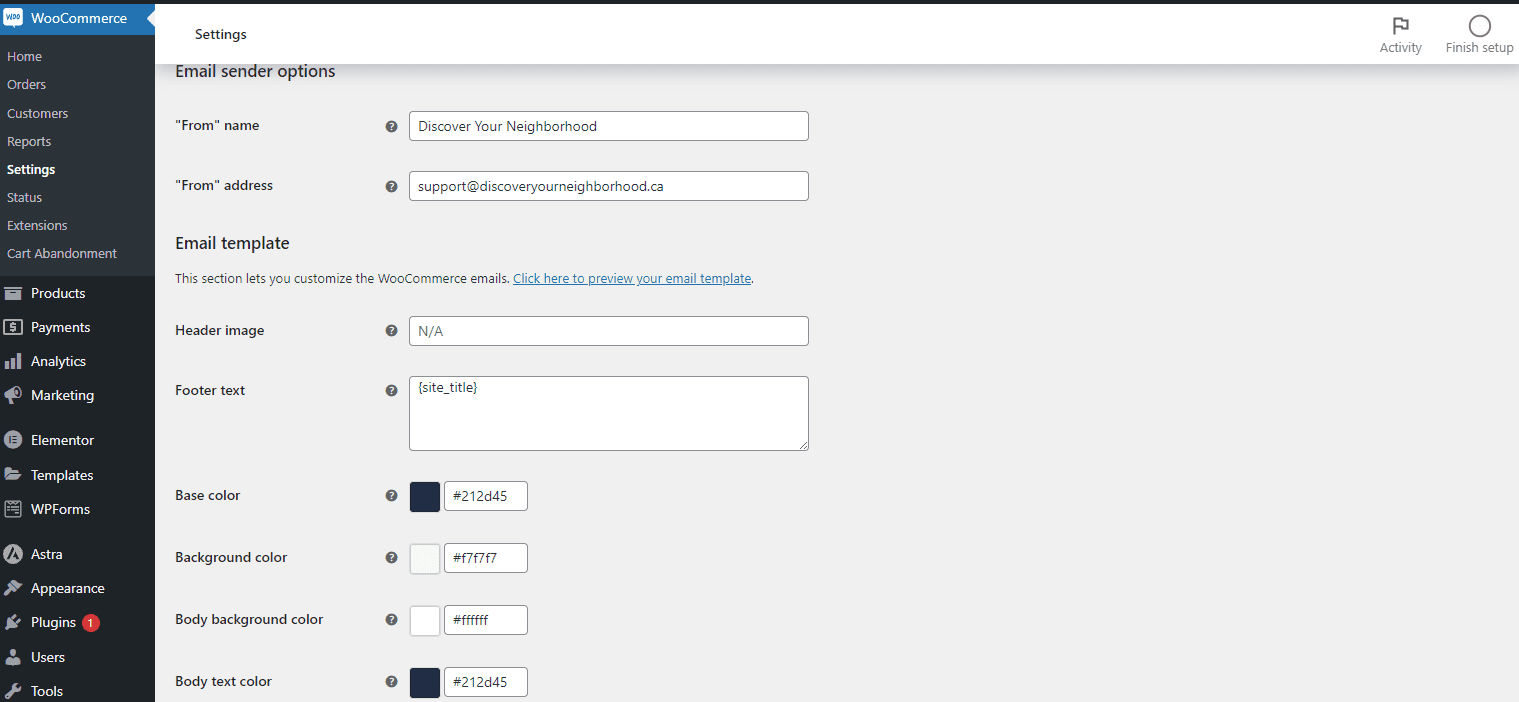Open the Analytics menu in sidebar
This screenshot has width=1519, height=702.
[58, 361]
